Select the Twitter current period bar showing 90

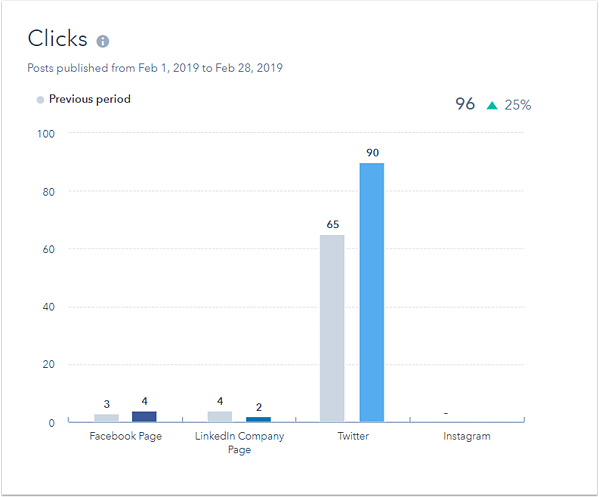(372, 292)
